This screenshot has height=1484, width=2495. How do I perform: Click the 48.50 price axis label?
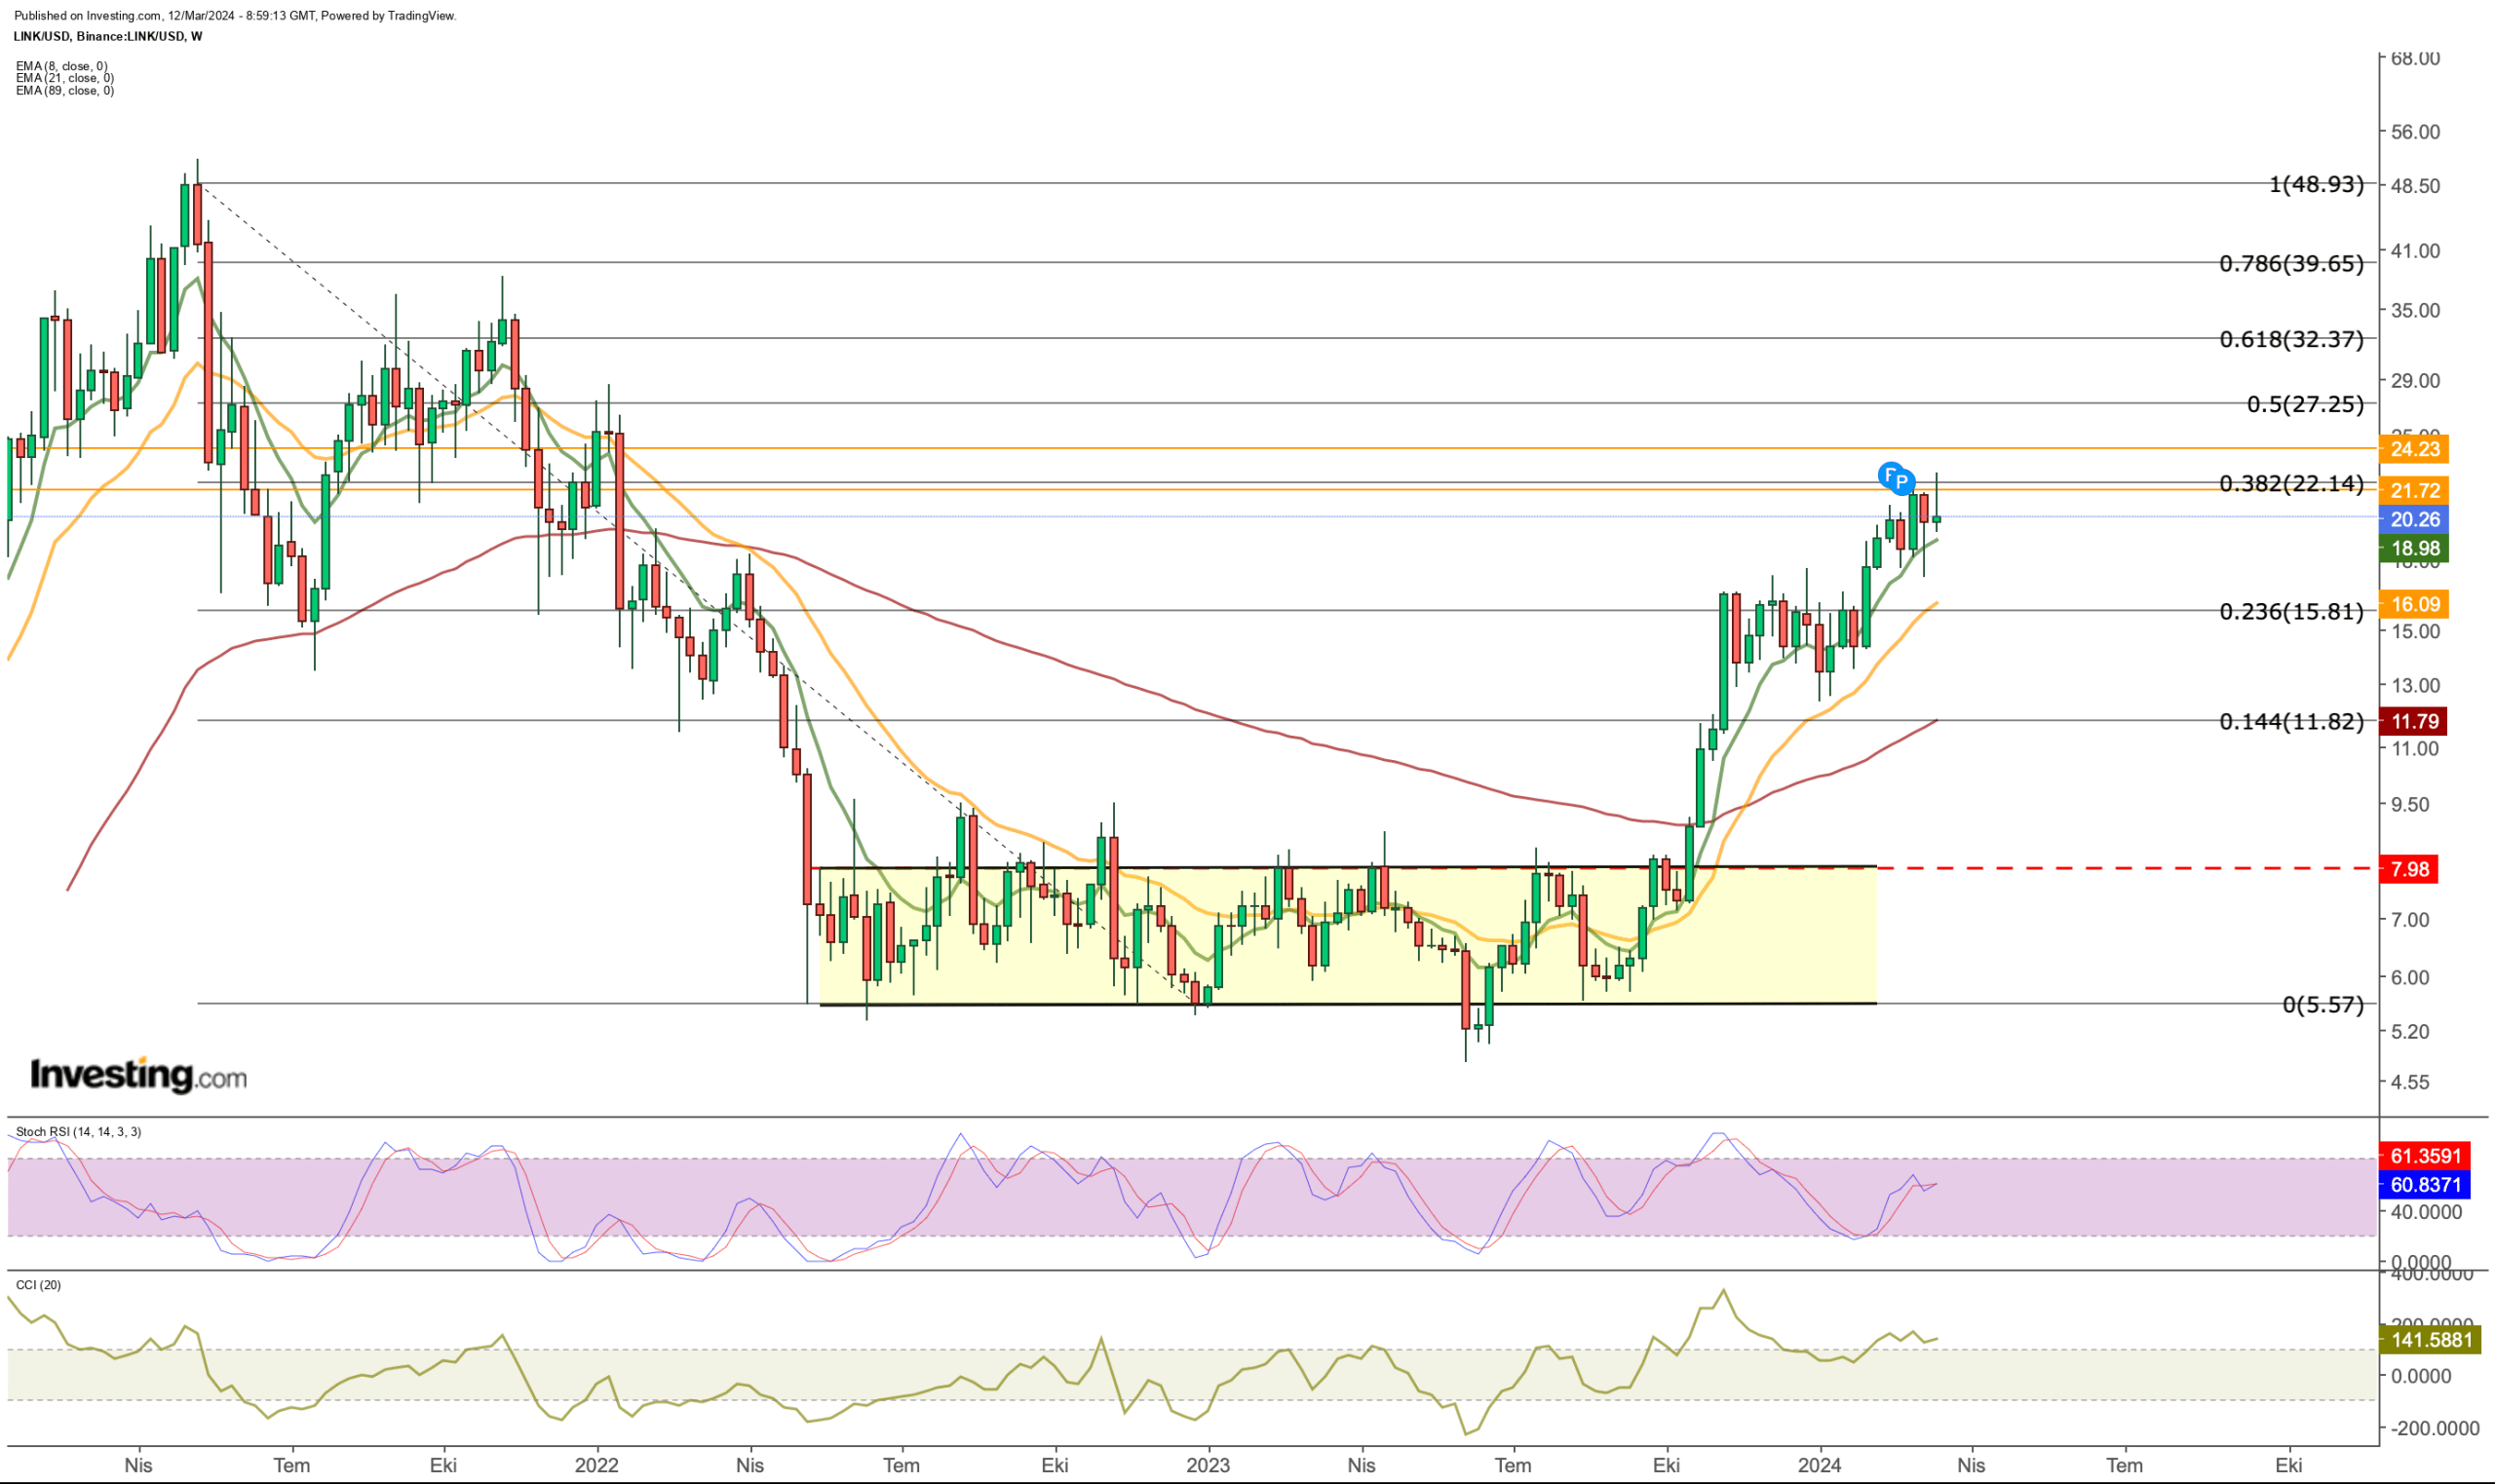point(2415,186)
